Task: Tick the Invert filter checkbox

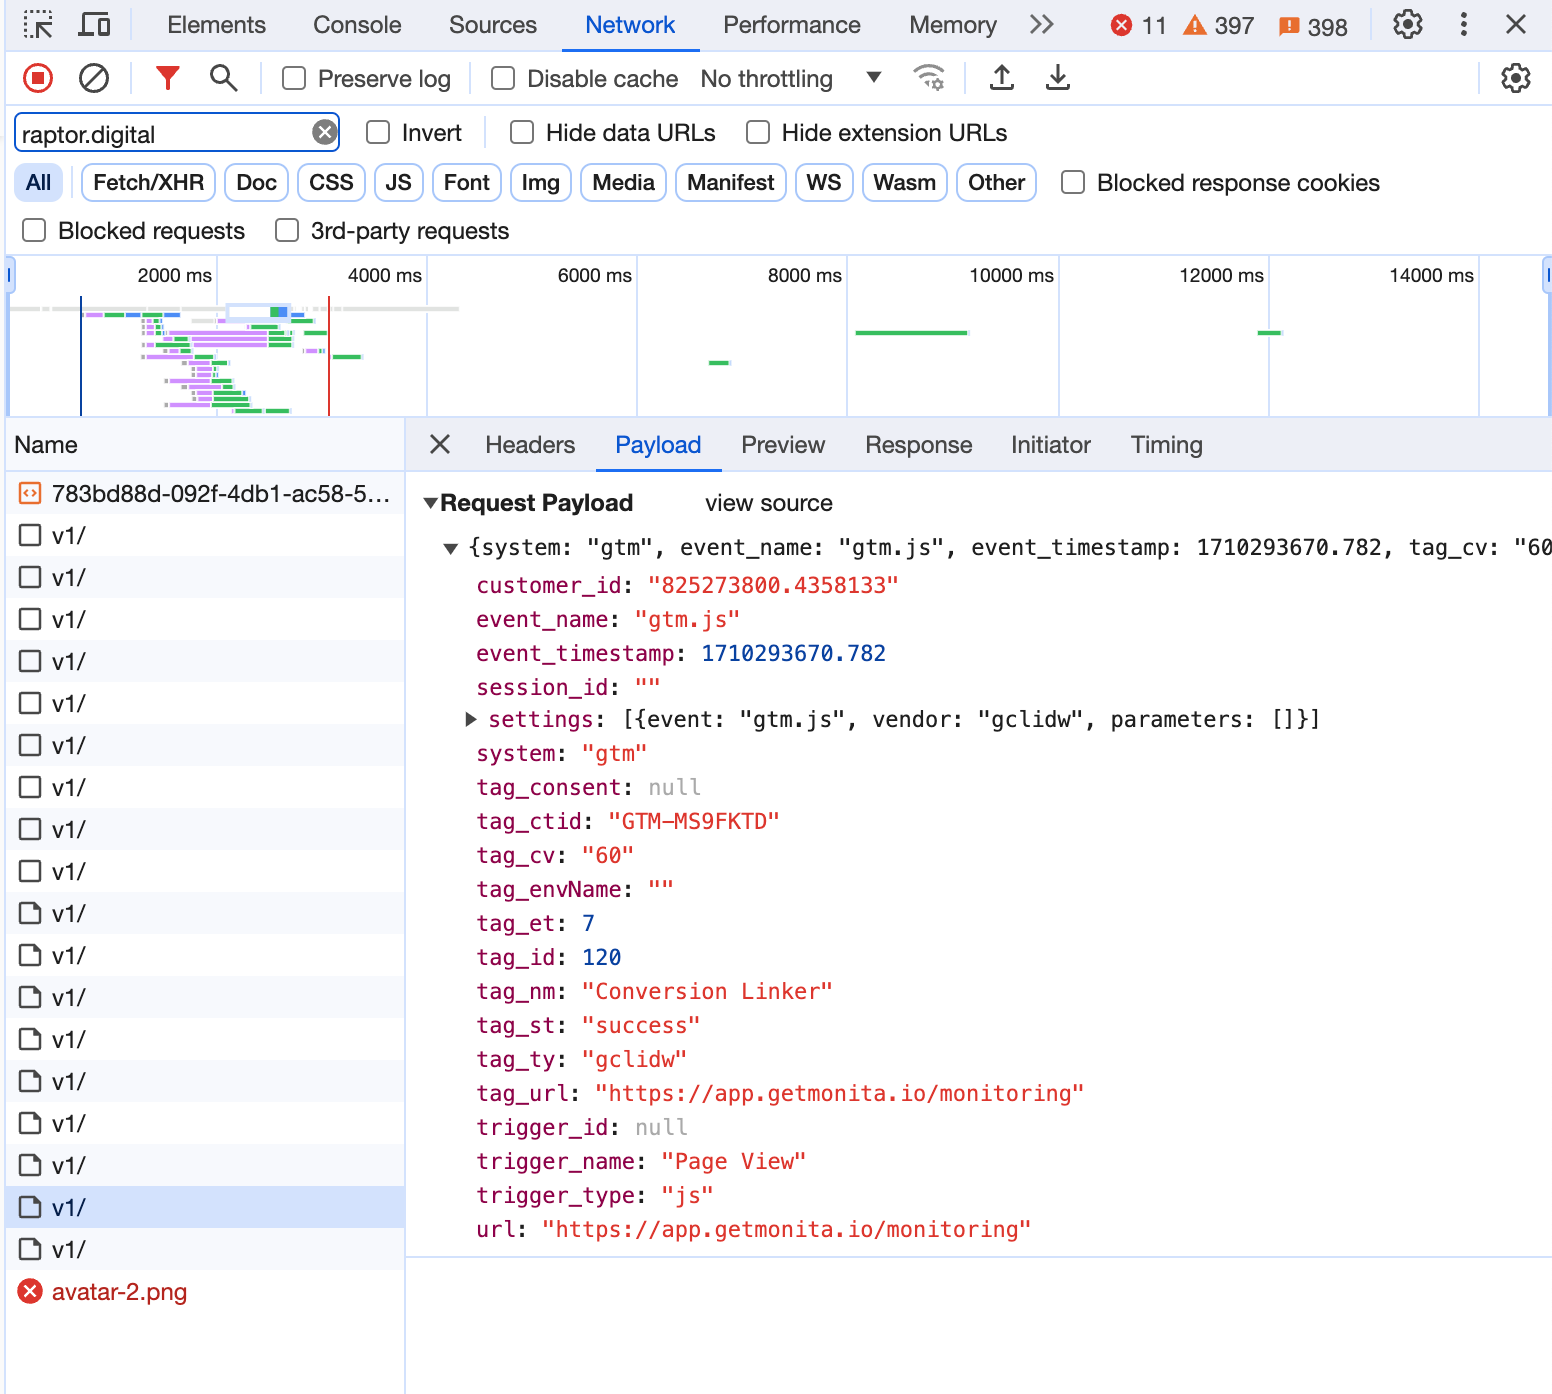Action: click(378, 133)
